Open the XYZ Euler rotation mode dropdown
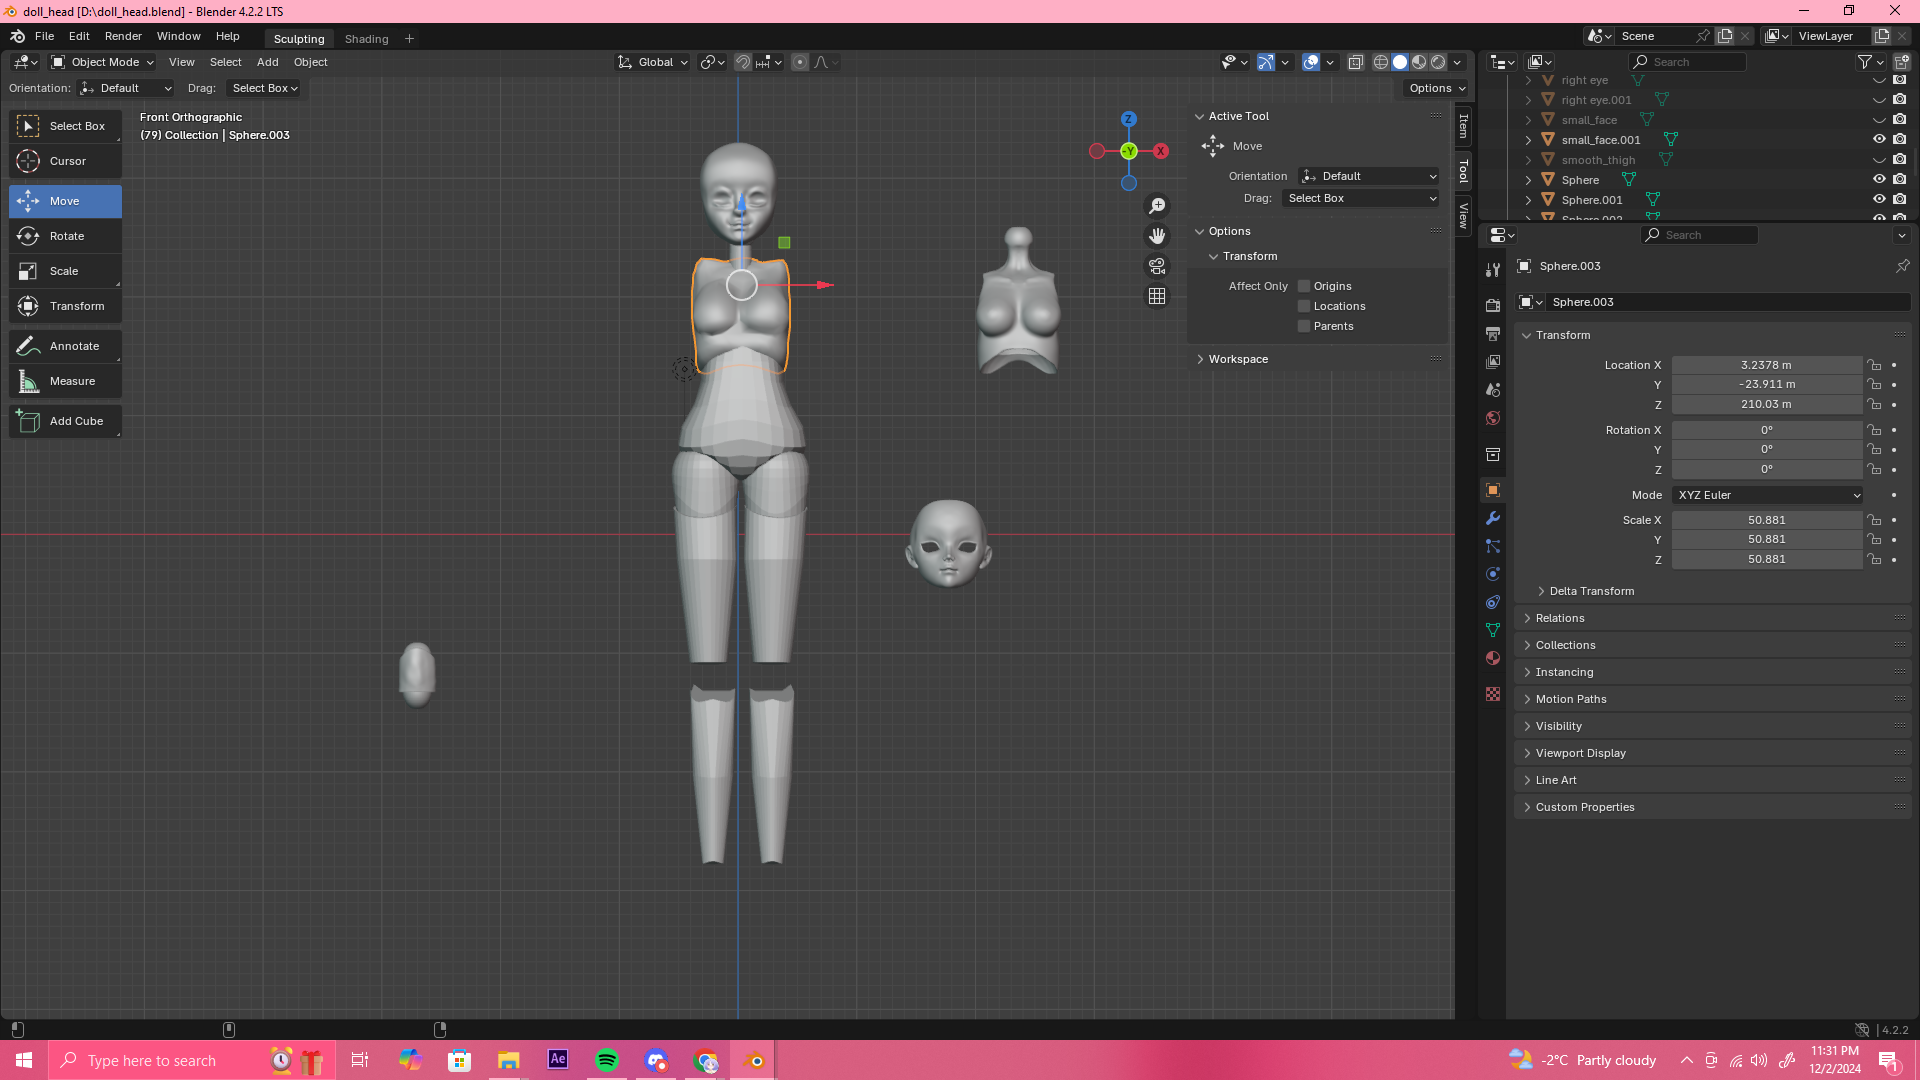 [x=1767, y=495]
